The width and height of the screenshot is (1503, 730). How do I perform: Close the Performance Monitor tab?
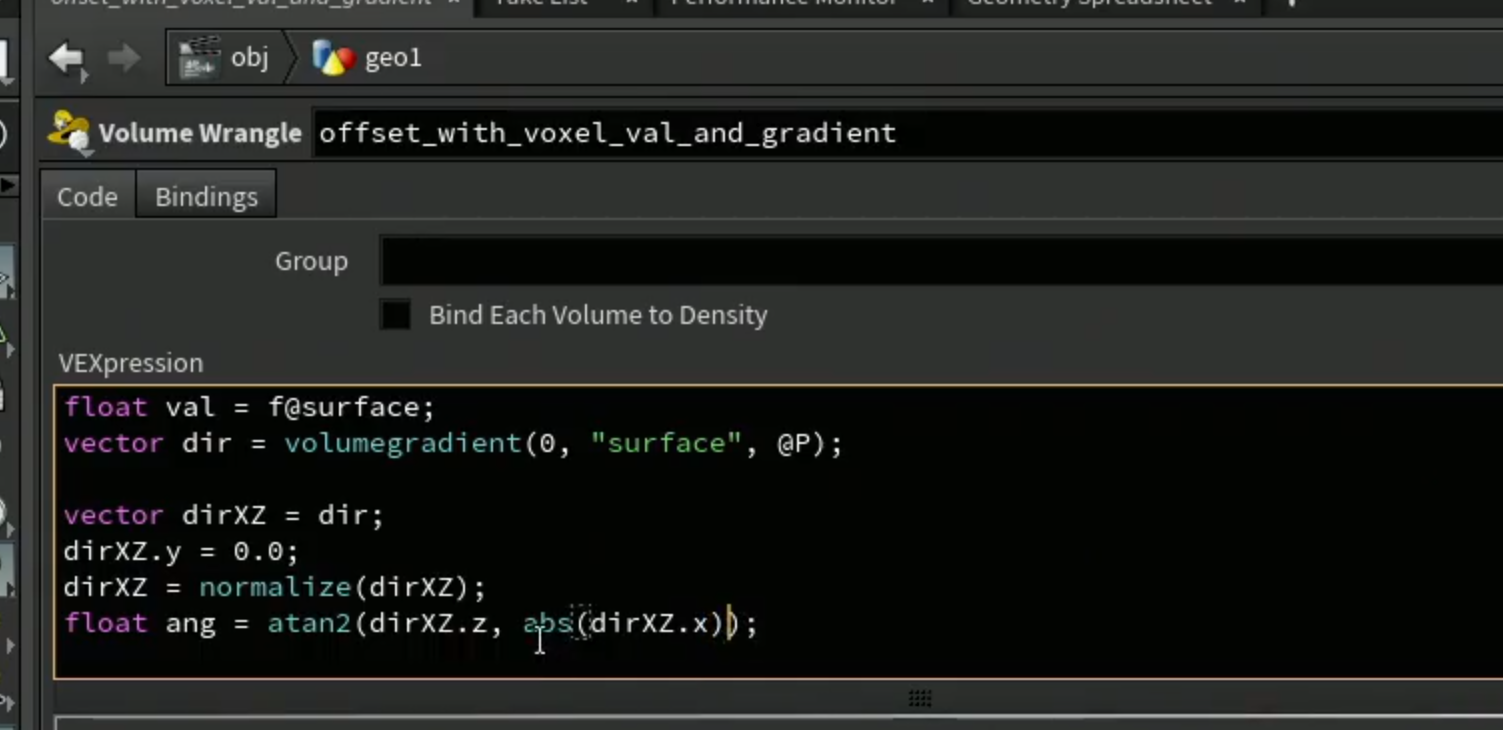[927, 3]
